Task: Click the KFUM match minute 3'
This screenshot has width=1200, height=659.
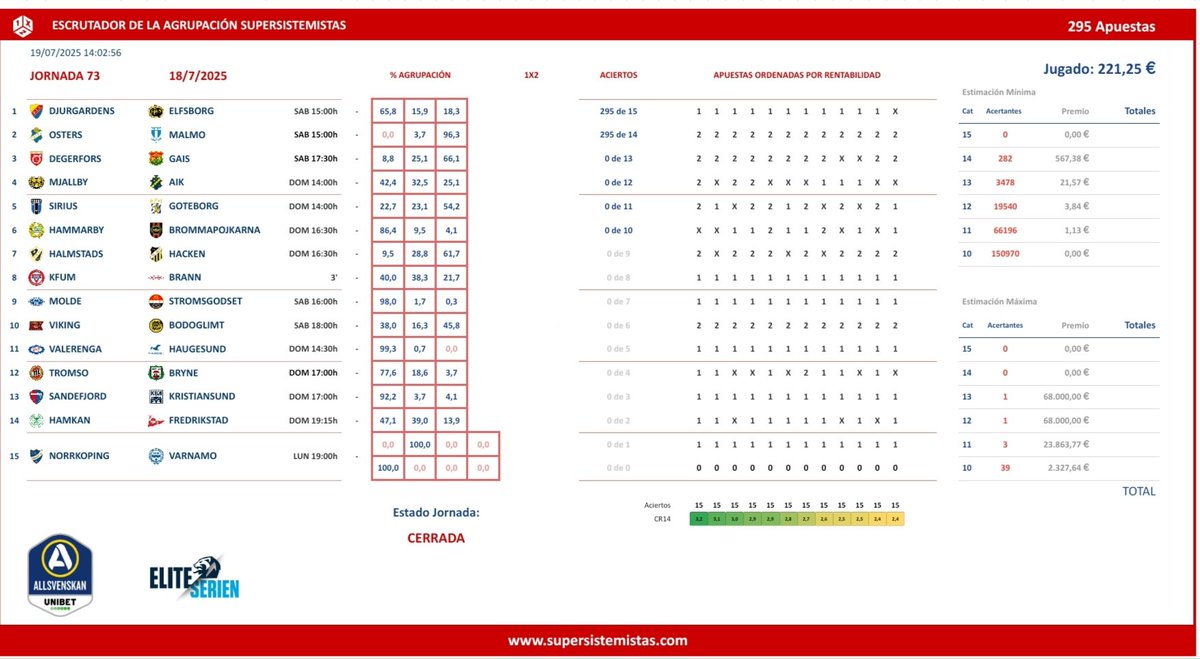Action: coord(334,278)
